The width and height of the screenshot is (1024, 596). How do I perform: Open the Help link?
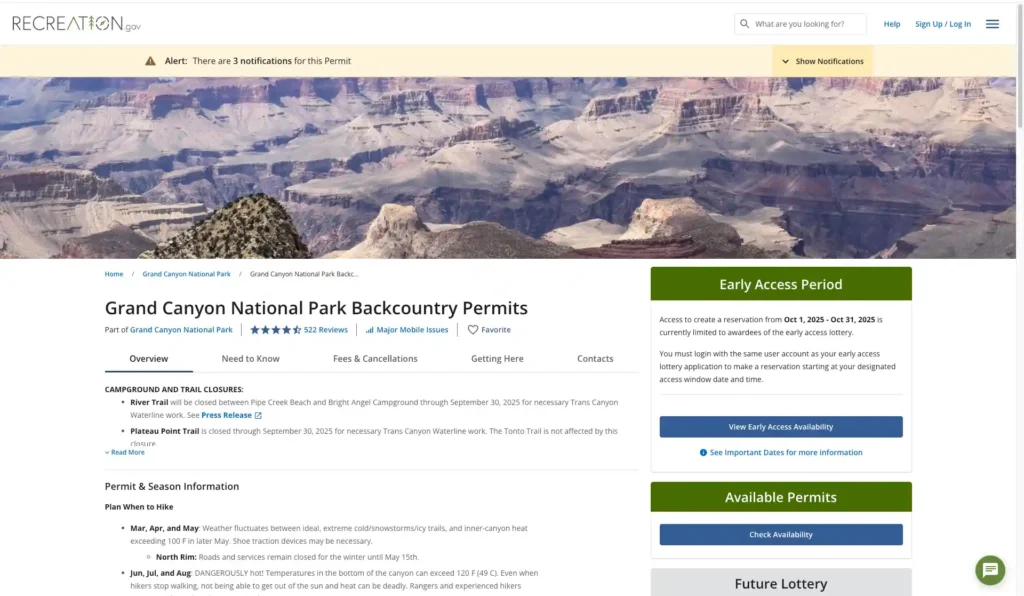(892, 24)
